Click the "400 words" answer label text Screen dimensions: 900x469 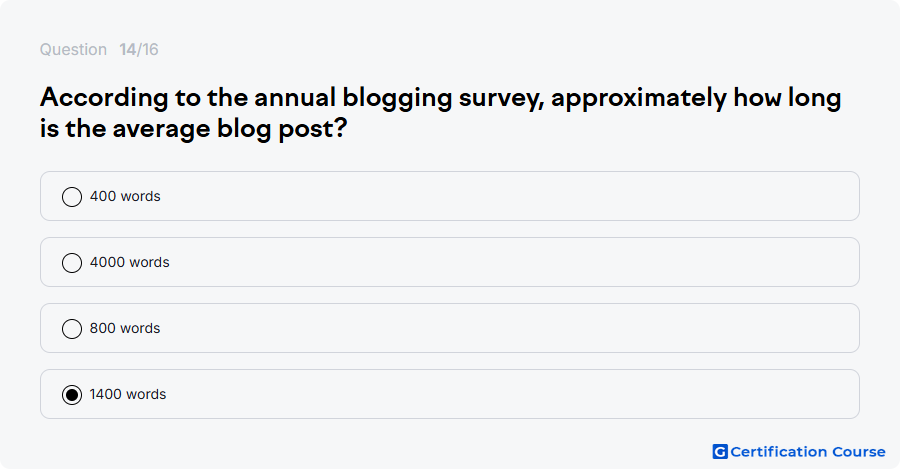point(125,196)
